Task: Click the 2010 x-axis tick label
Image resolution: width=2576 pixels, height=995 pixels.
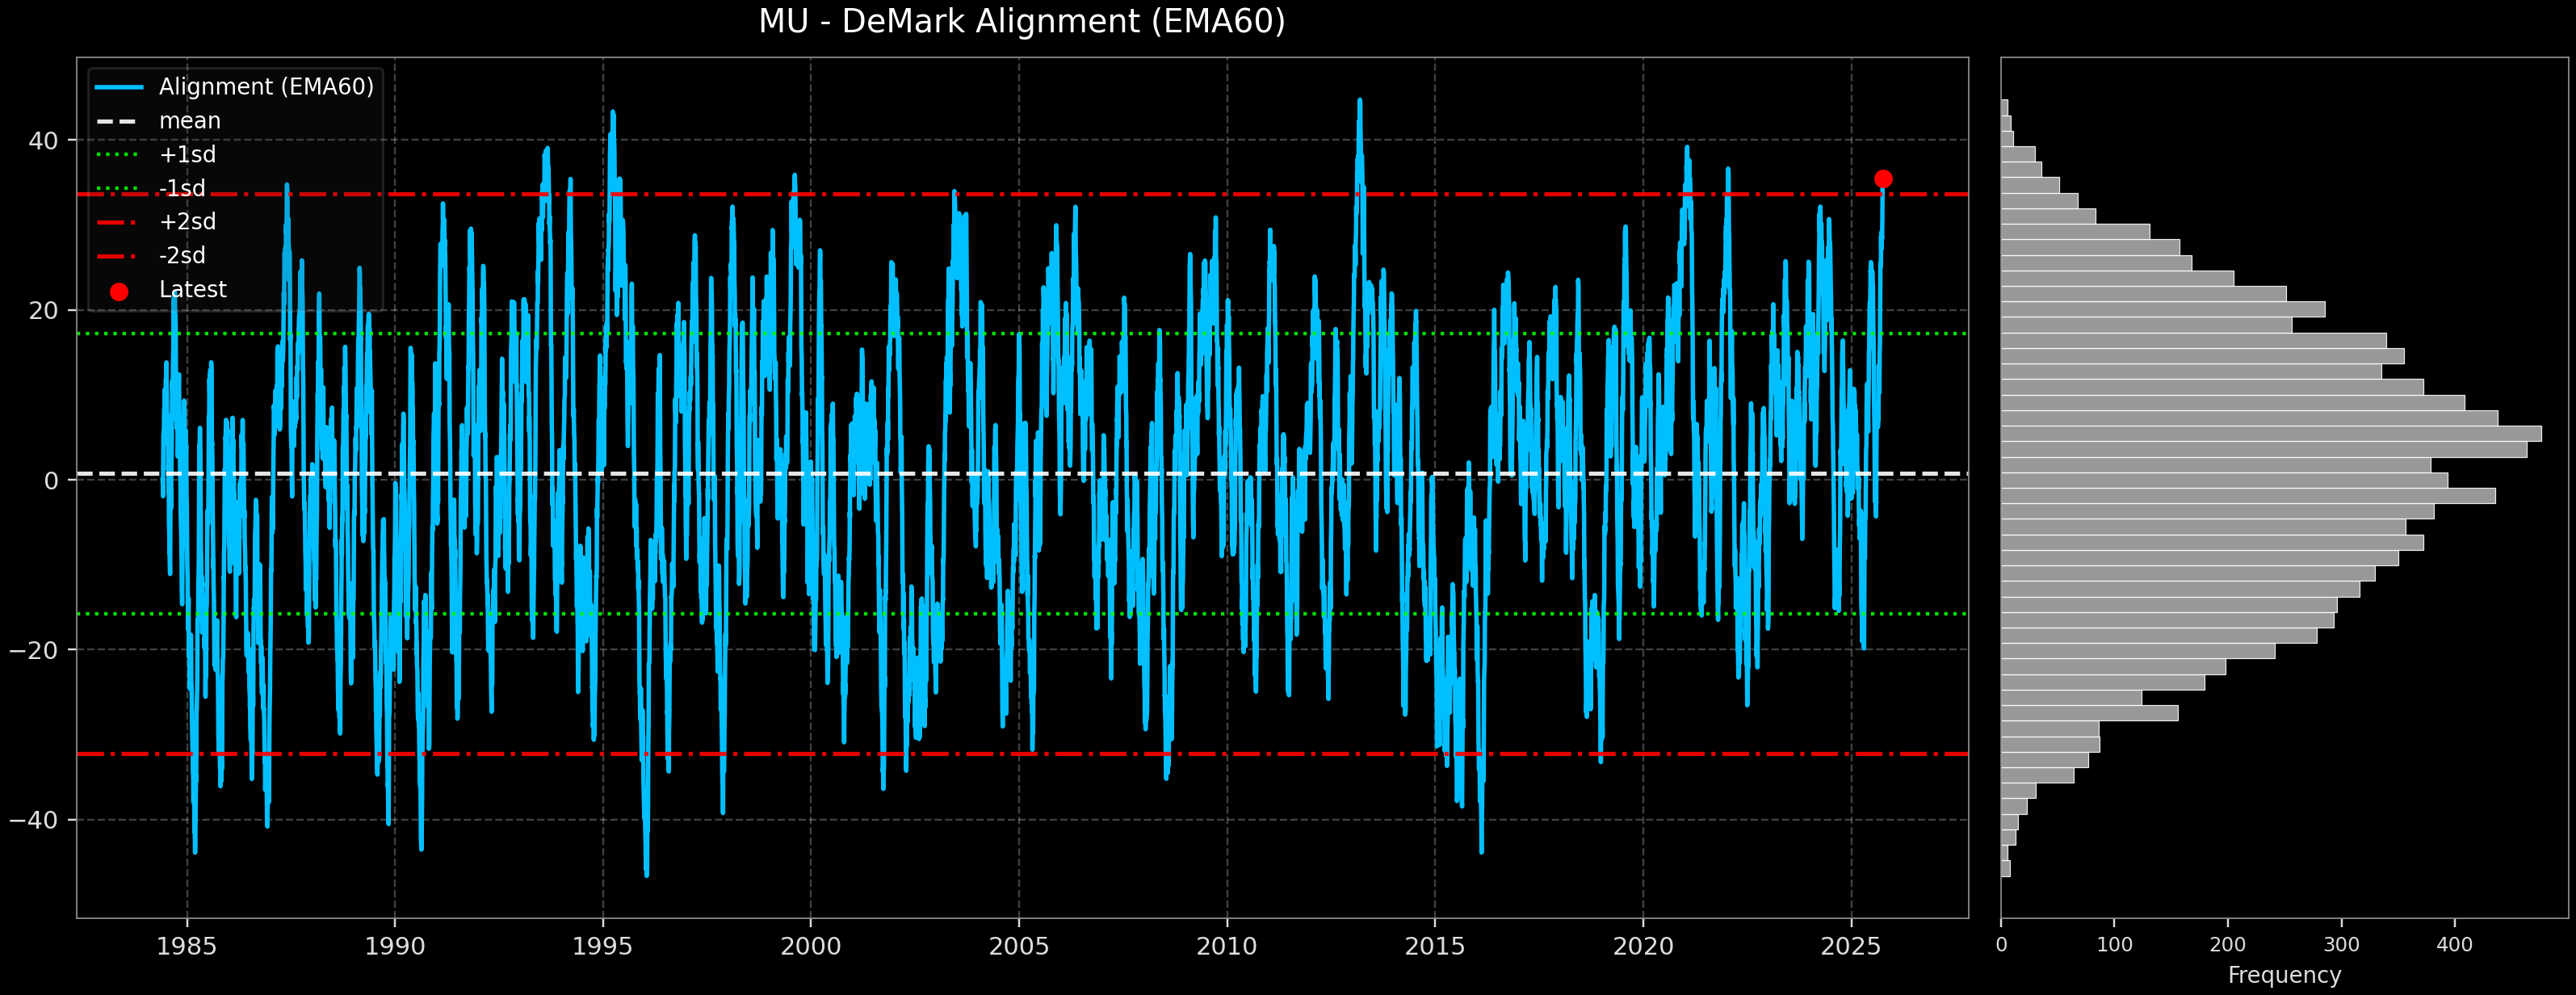Action: point(1227,946)
